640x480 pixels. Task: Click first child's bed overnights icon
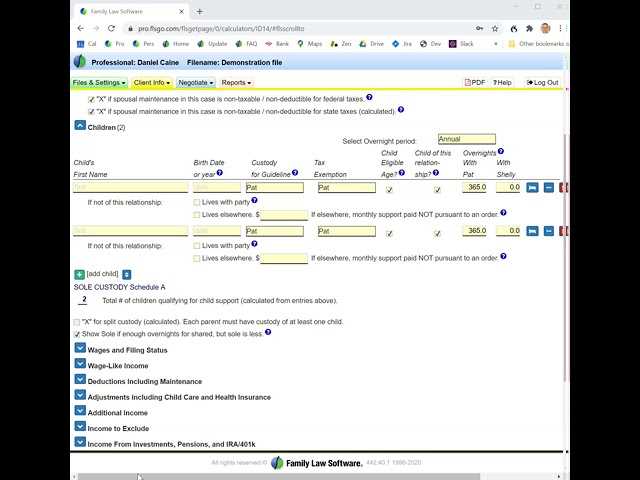tap(532, 187)
